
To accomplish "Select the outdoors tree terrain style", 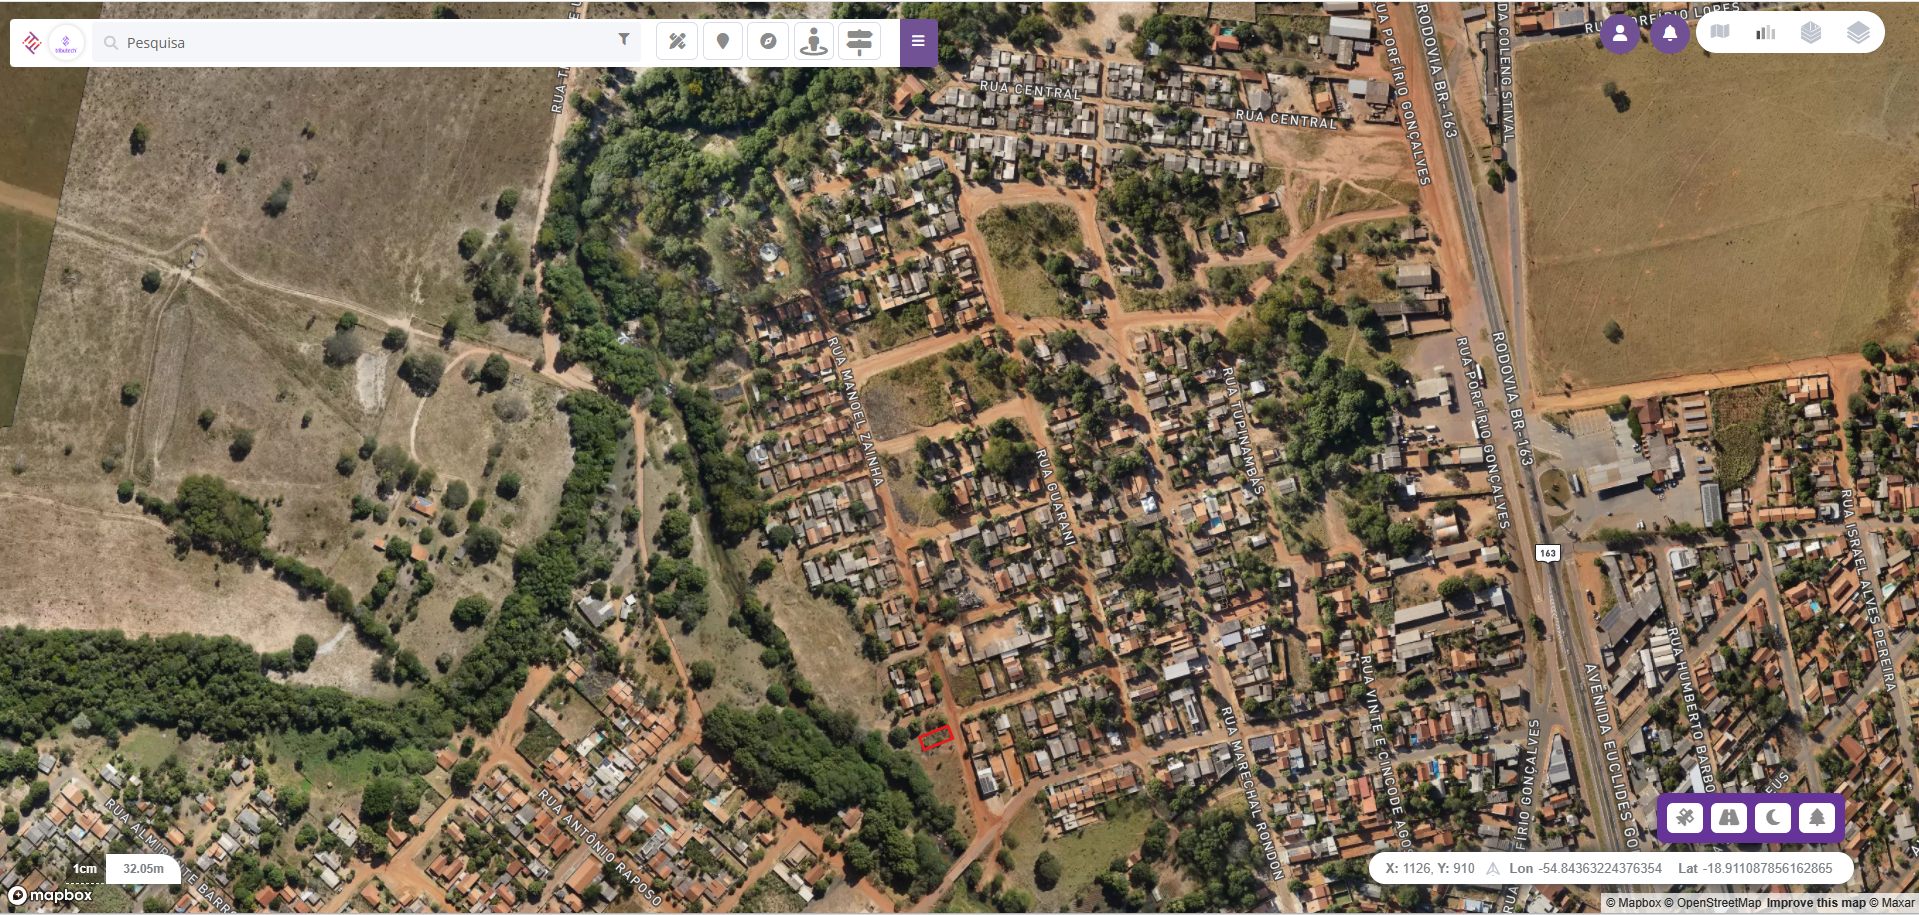I will click(x=1817, y=818).
